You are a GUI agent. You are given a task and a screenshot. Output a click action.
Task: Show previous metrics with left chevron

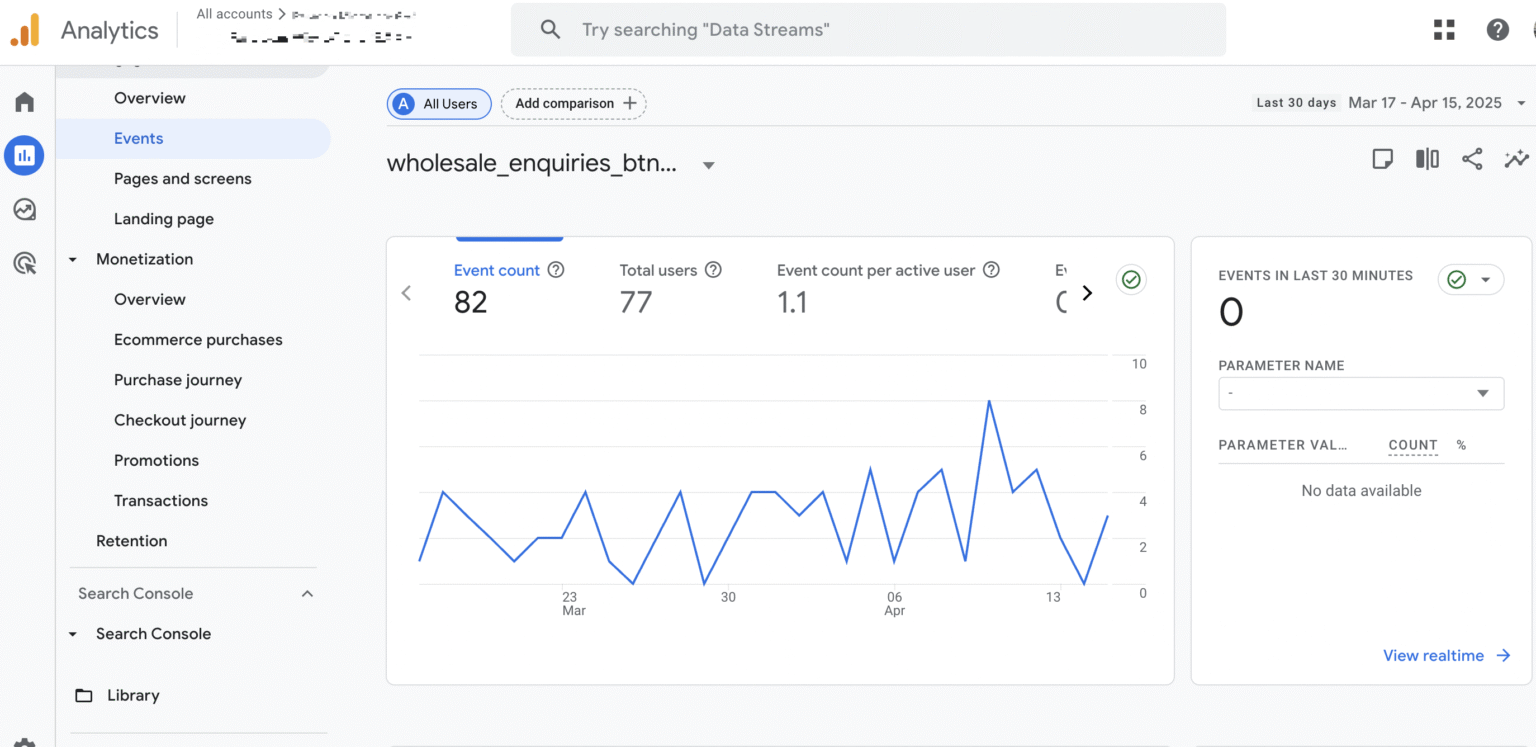[x=406, y=293]
